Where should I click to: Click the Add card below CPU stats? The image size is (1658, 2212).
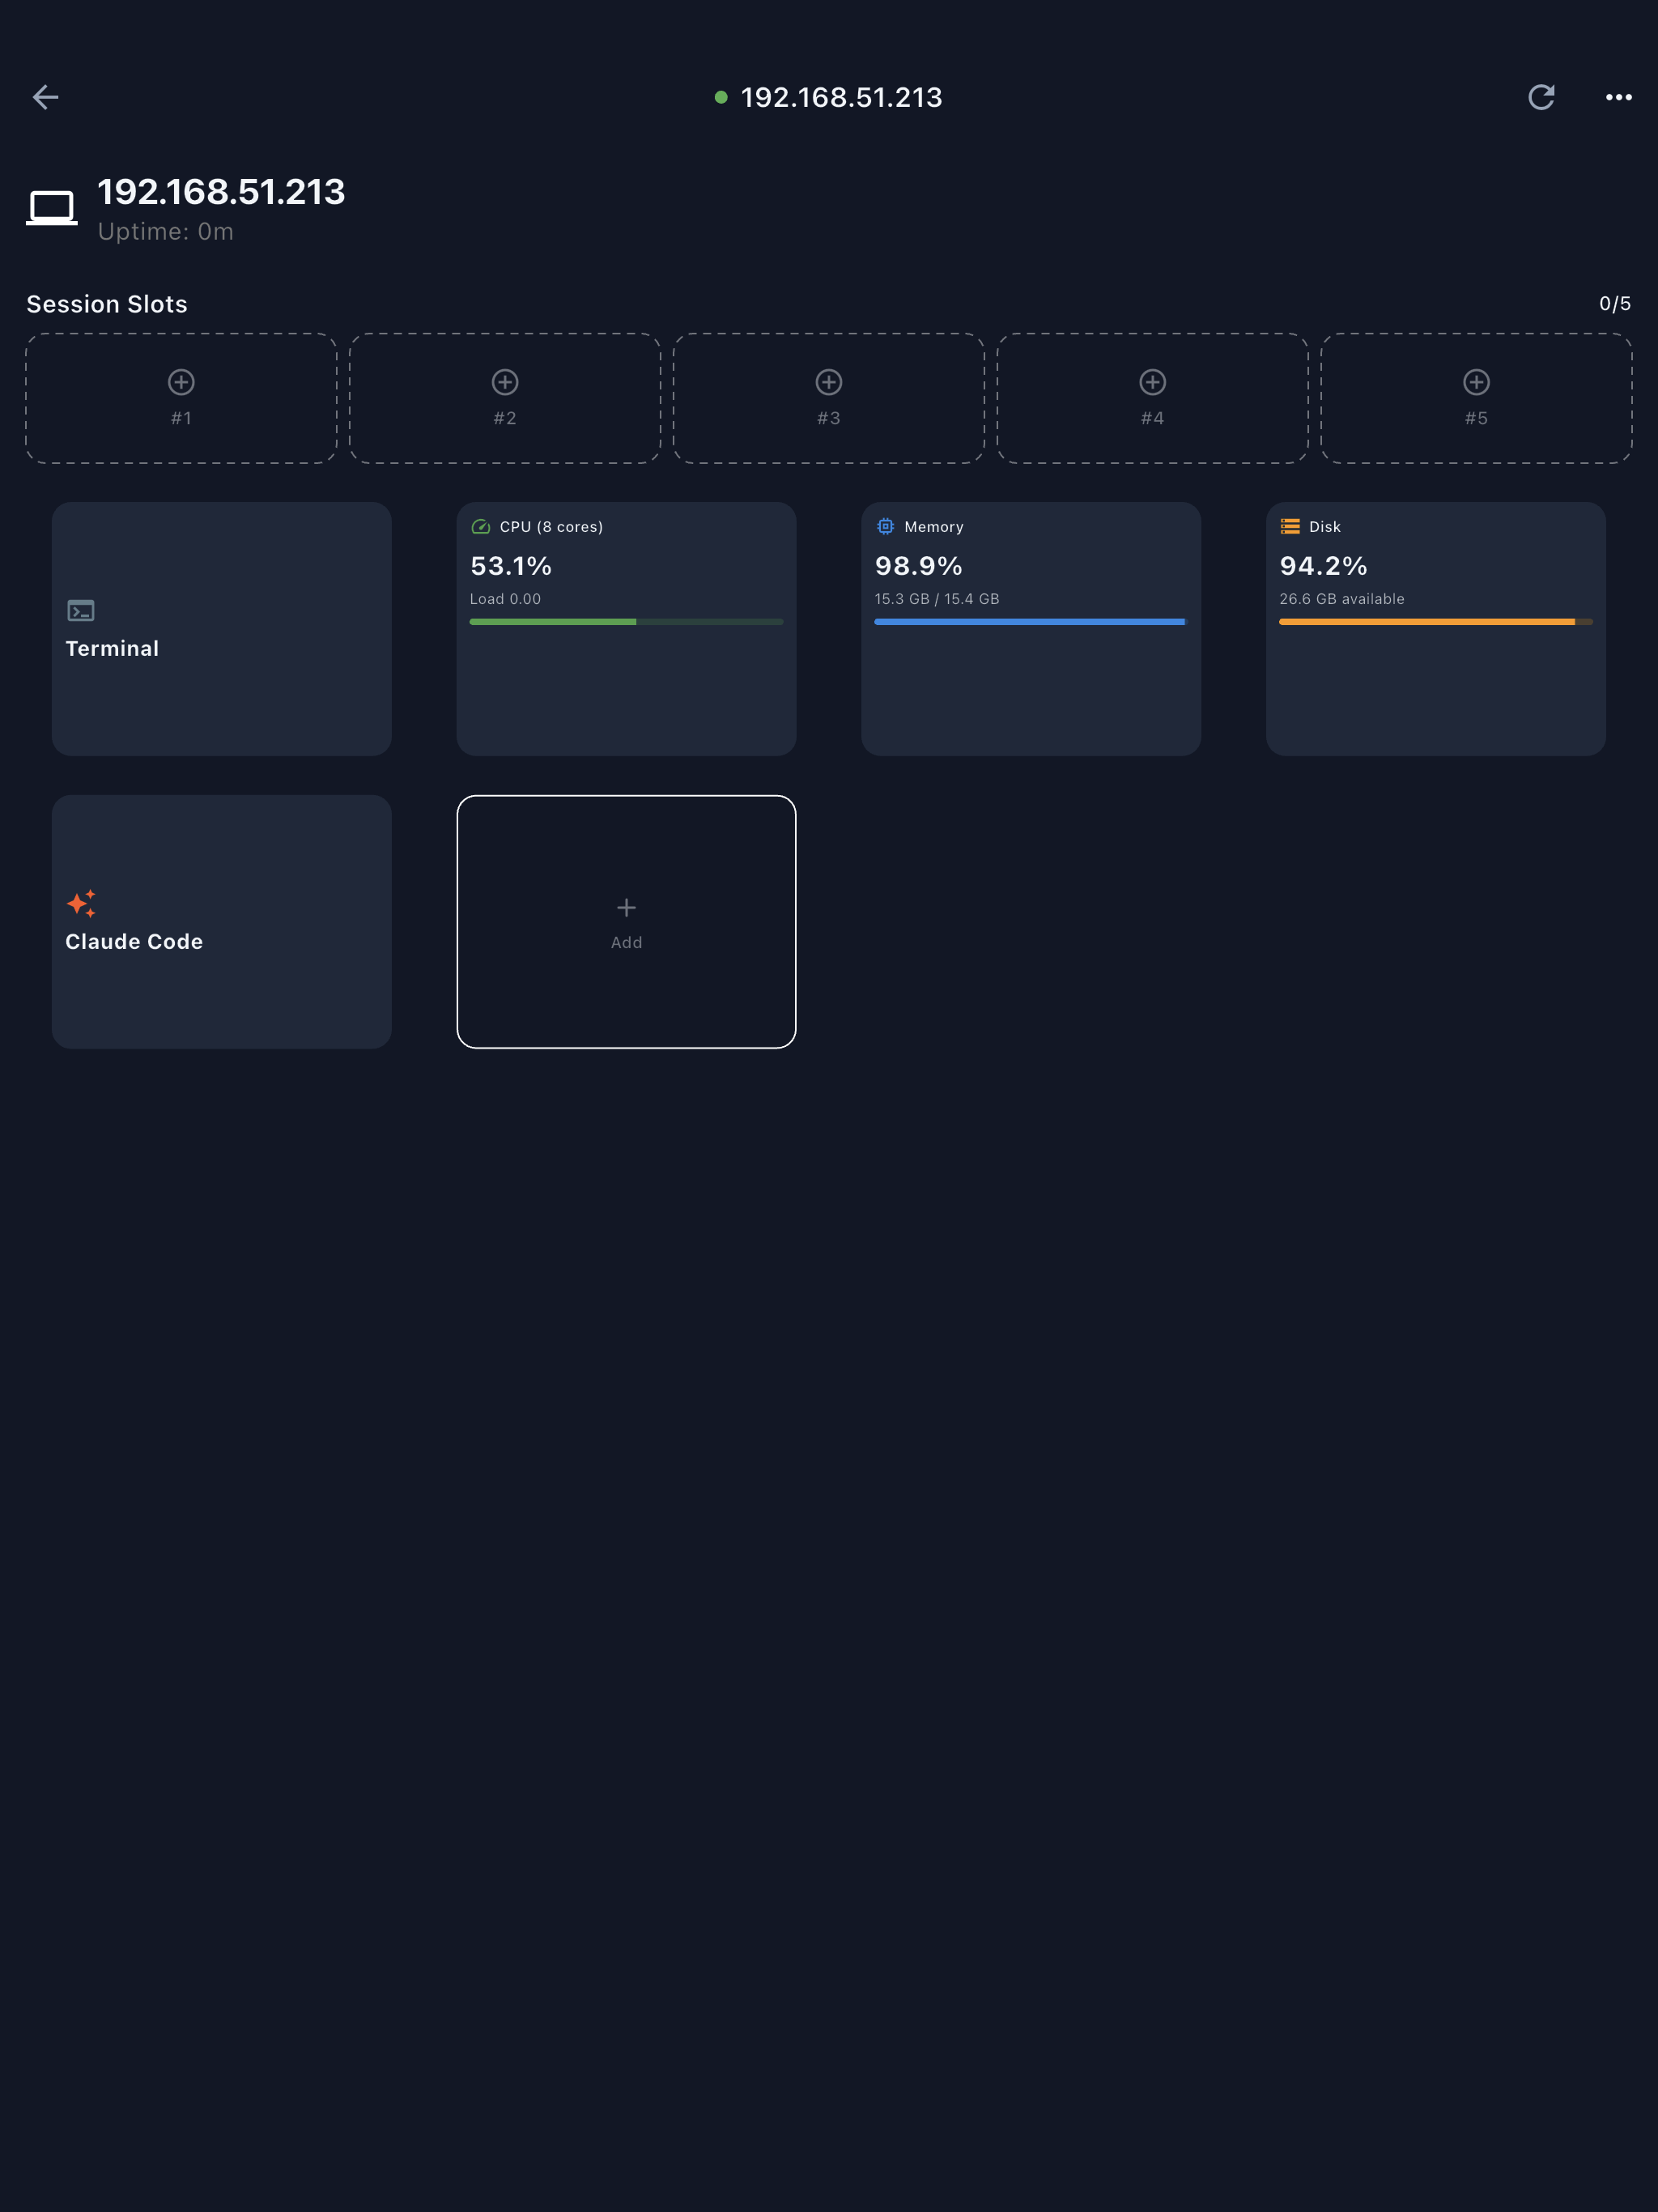tap(626, 921)
